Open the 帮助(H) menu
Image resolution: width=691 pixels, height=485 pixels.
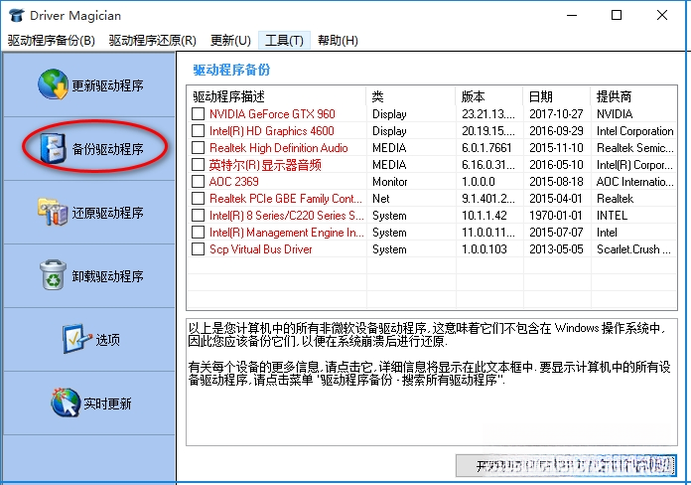[x=338, y=41]
